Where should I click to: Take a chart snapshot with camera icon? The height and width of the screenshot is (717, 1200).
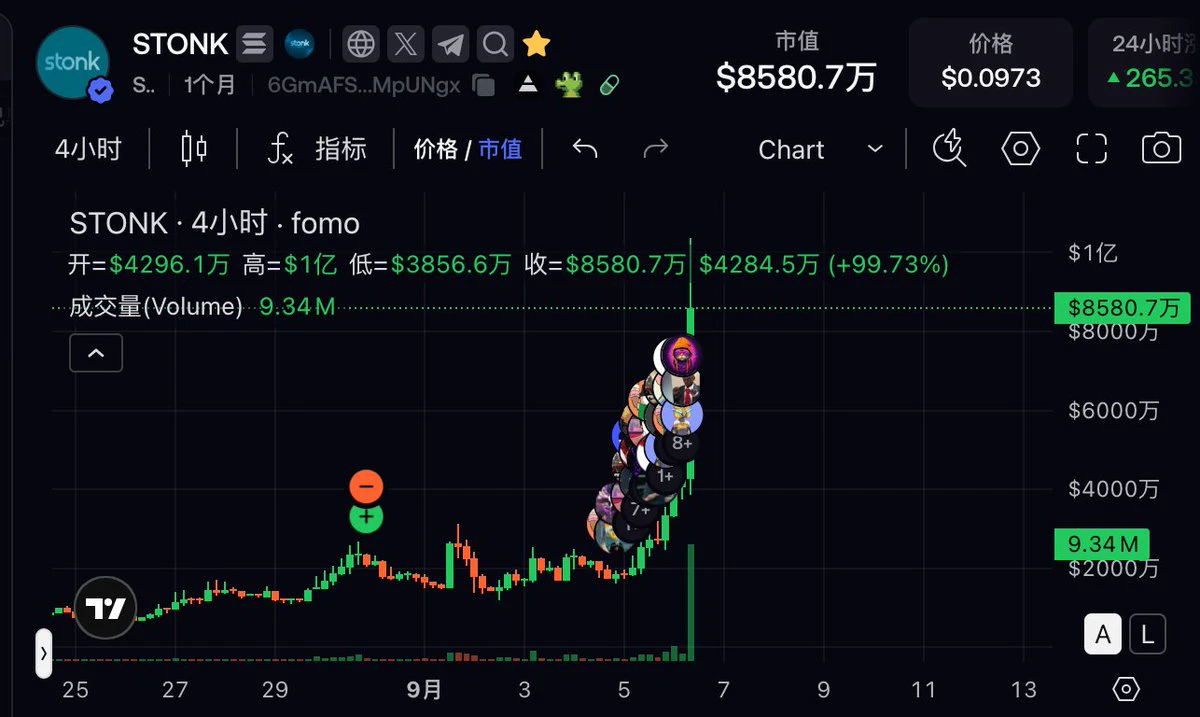pyautogui.click(x=1161, y=150)
